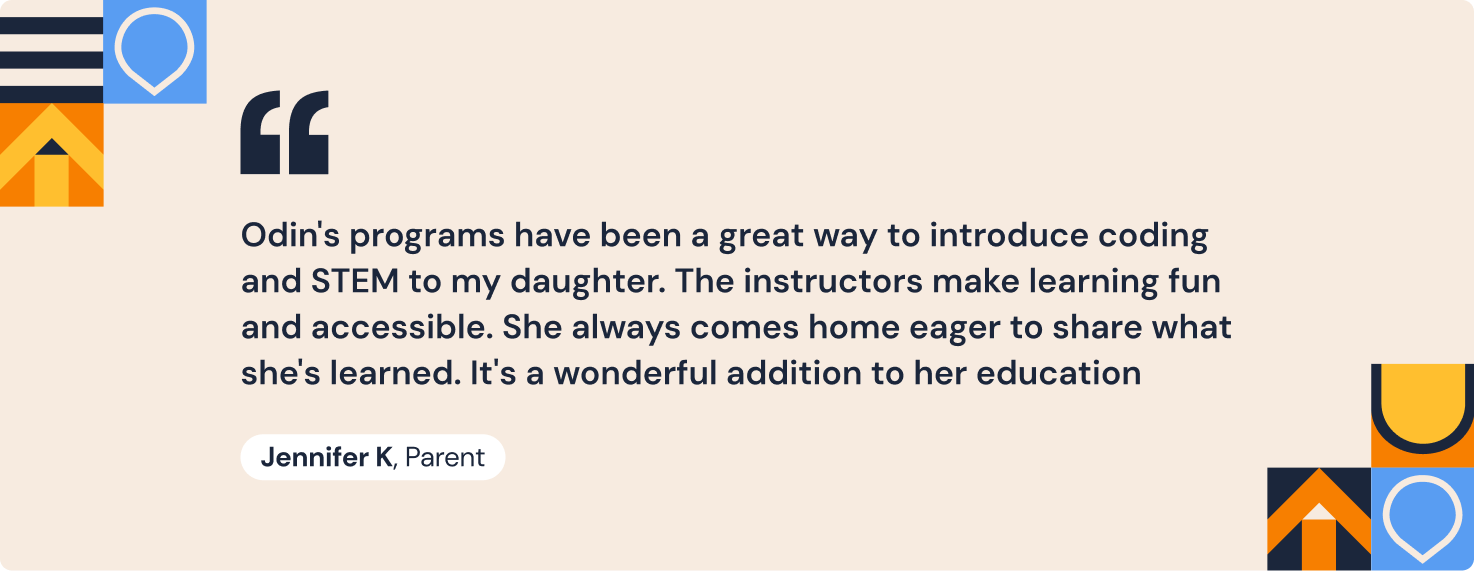Viewport: 1474px width, 571px height.
Task: Click the word Parent in the pill
Action: click(445, 457)
